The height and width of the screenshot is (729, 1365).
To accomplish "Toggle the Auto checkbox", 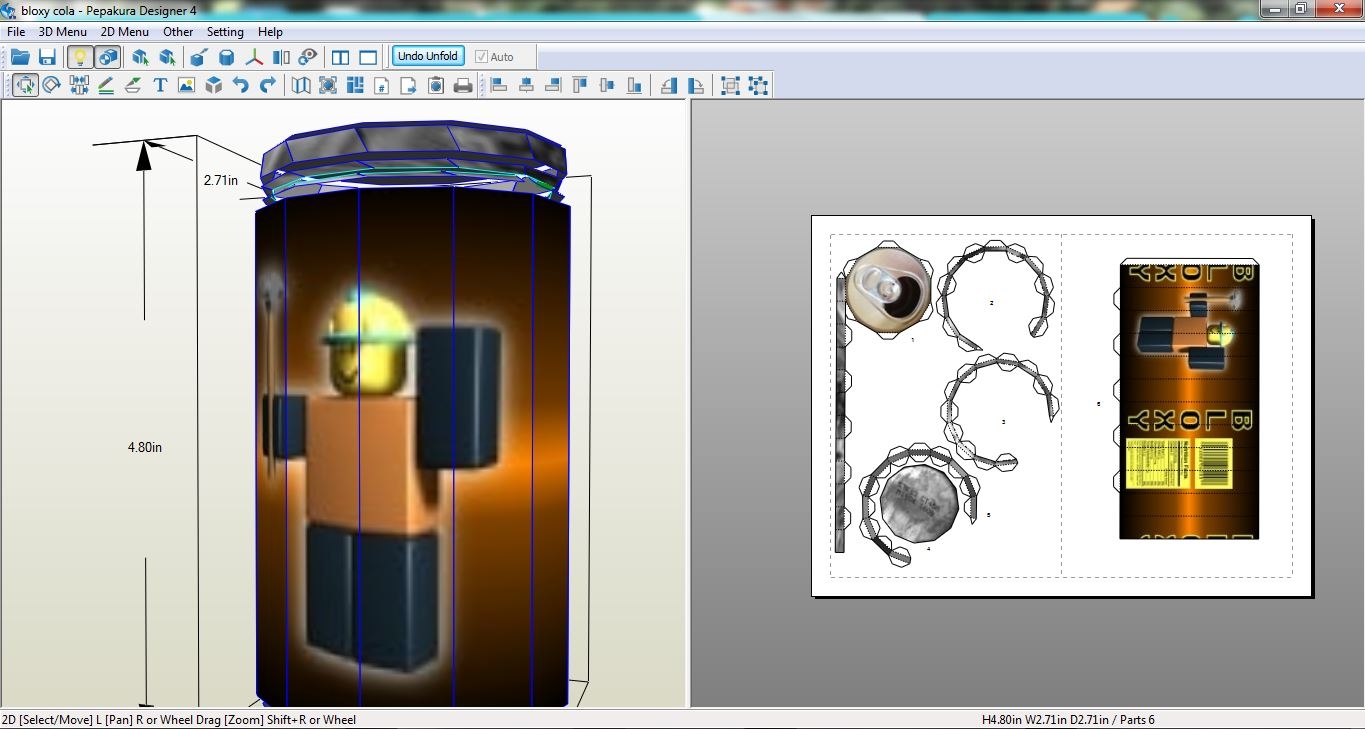I will coord(482,57).
